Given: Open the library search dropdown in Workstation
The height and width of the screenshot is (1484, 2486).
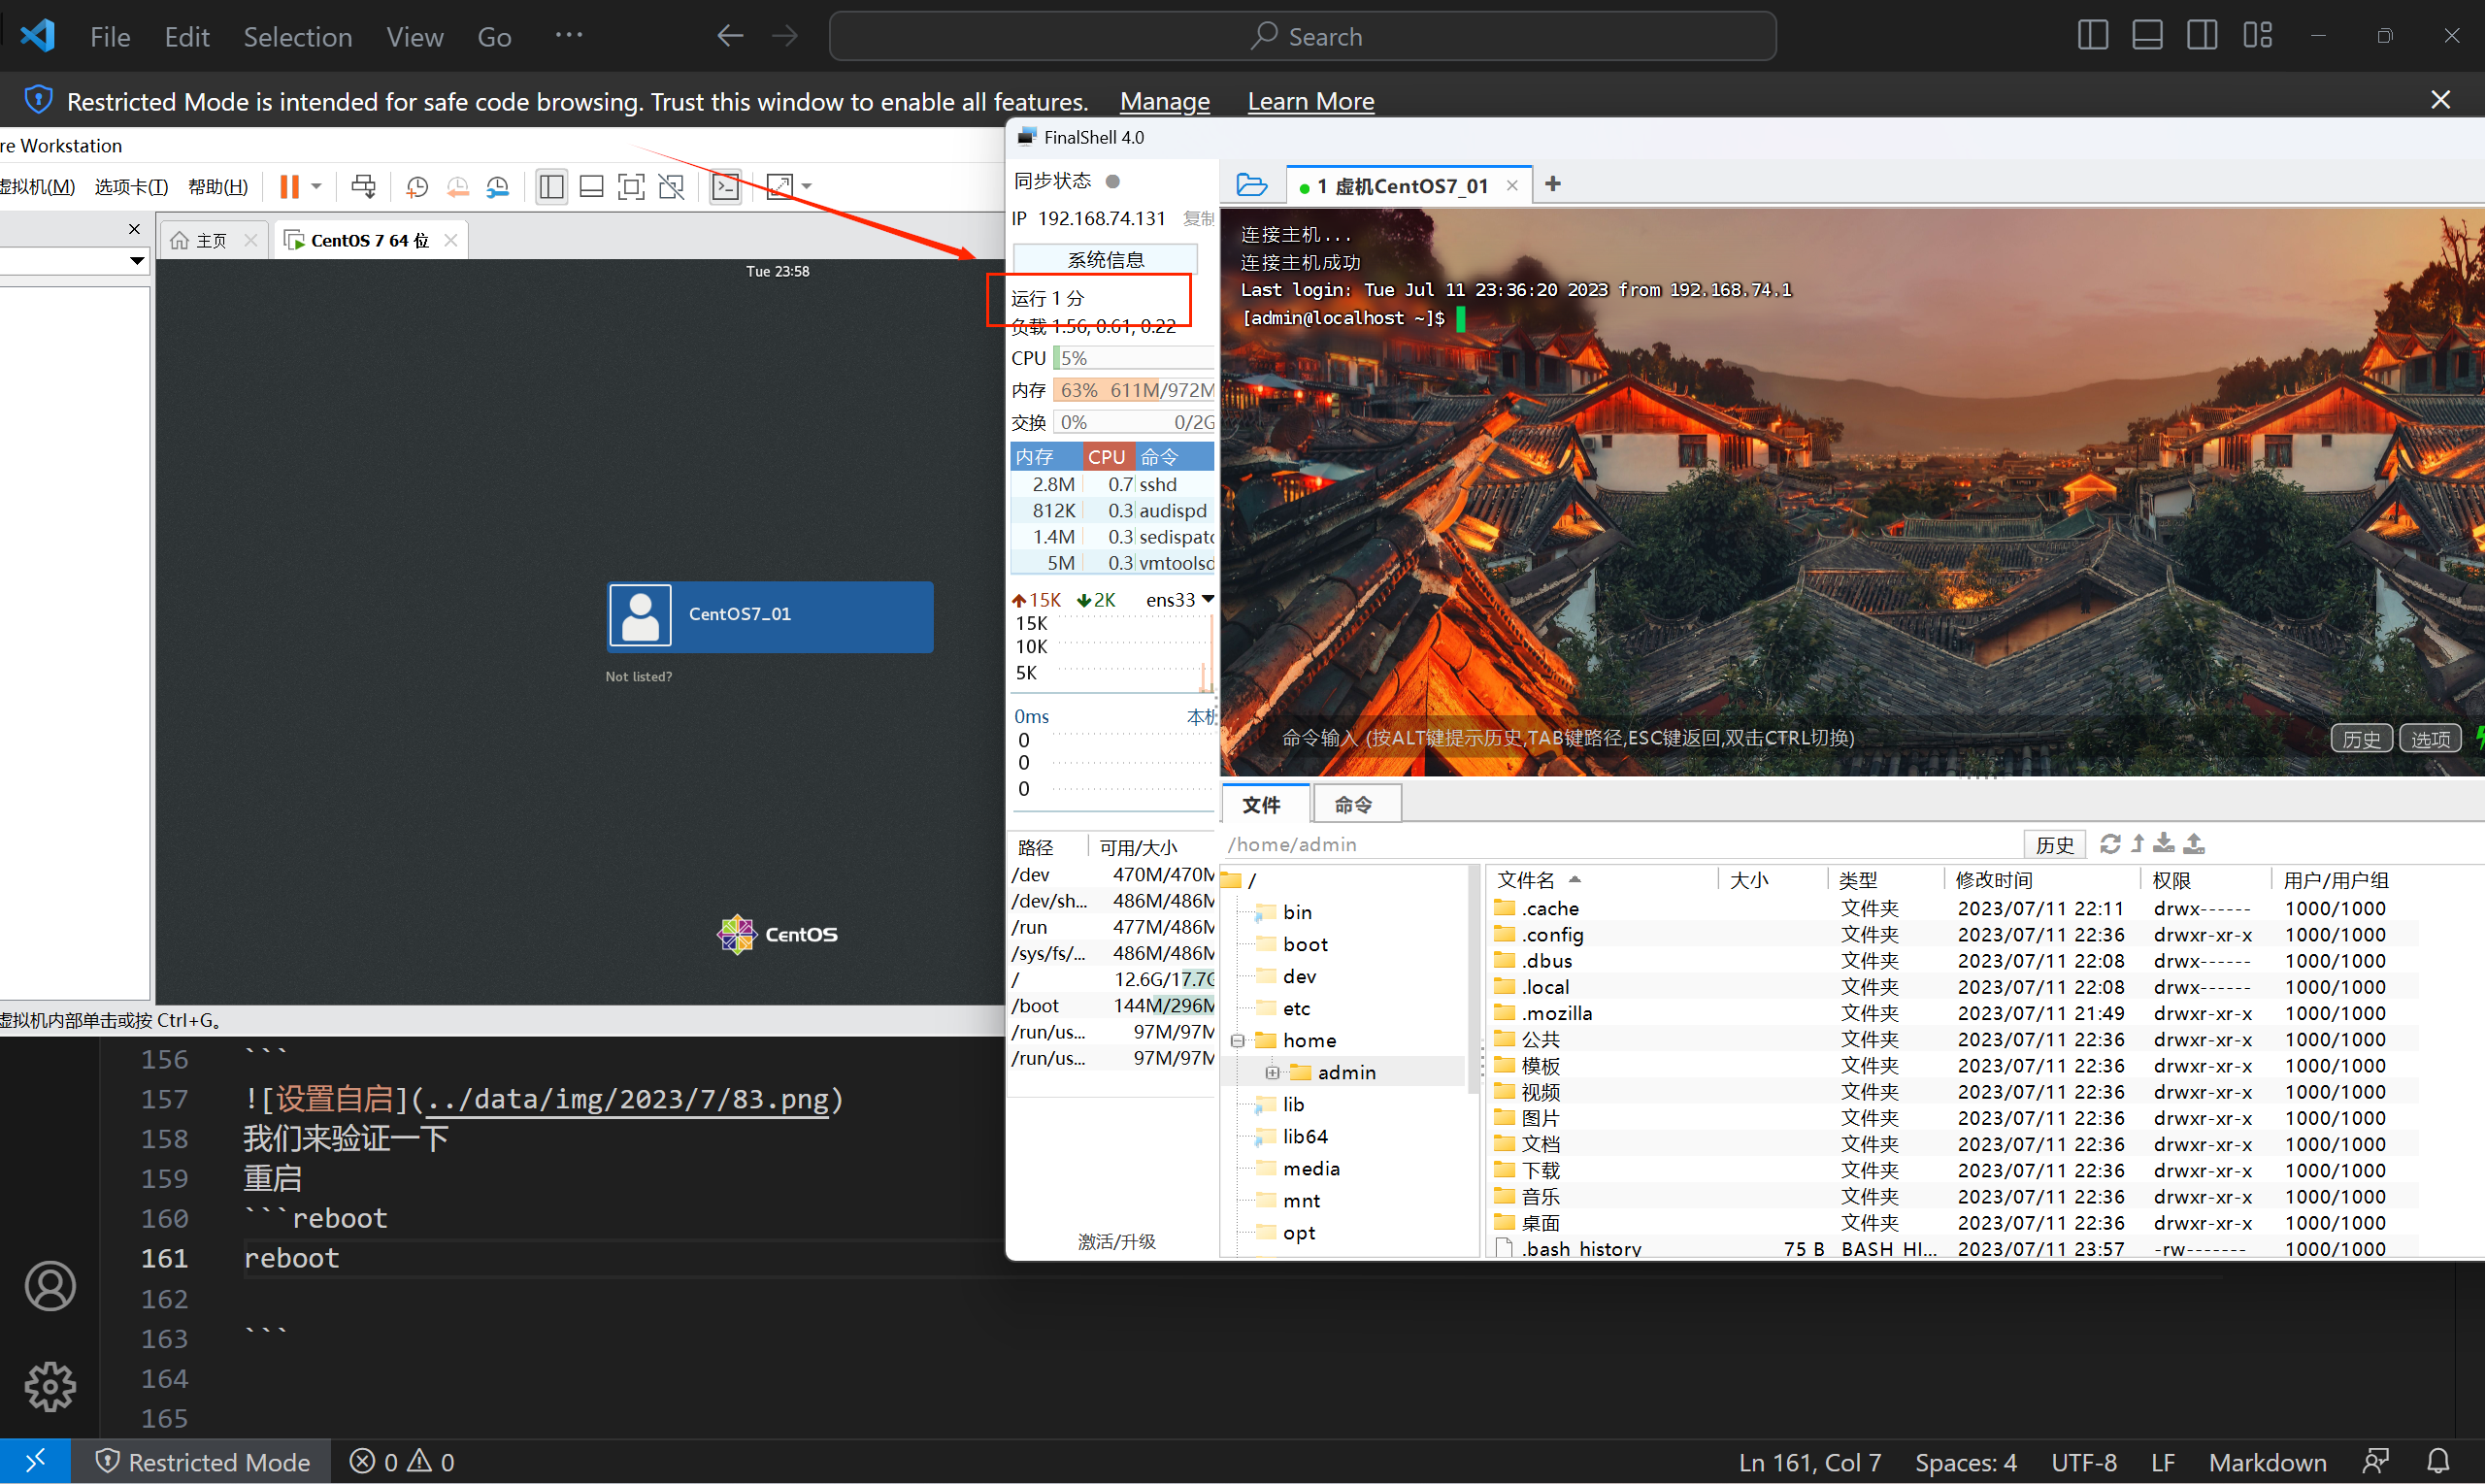Looking at the screenshot, I should coord(137,261).
